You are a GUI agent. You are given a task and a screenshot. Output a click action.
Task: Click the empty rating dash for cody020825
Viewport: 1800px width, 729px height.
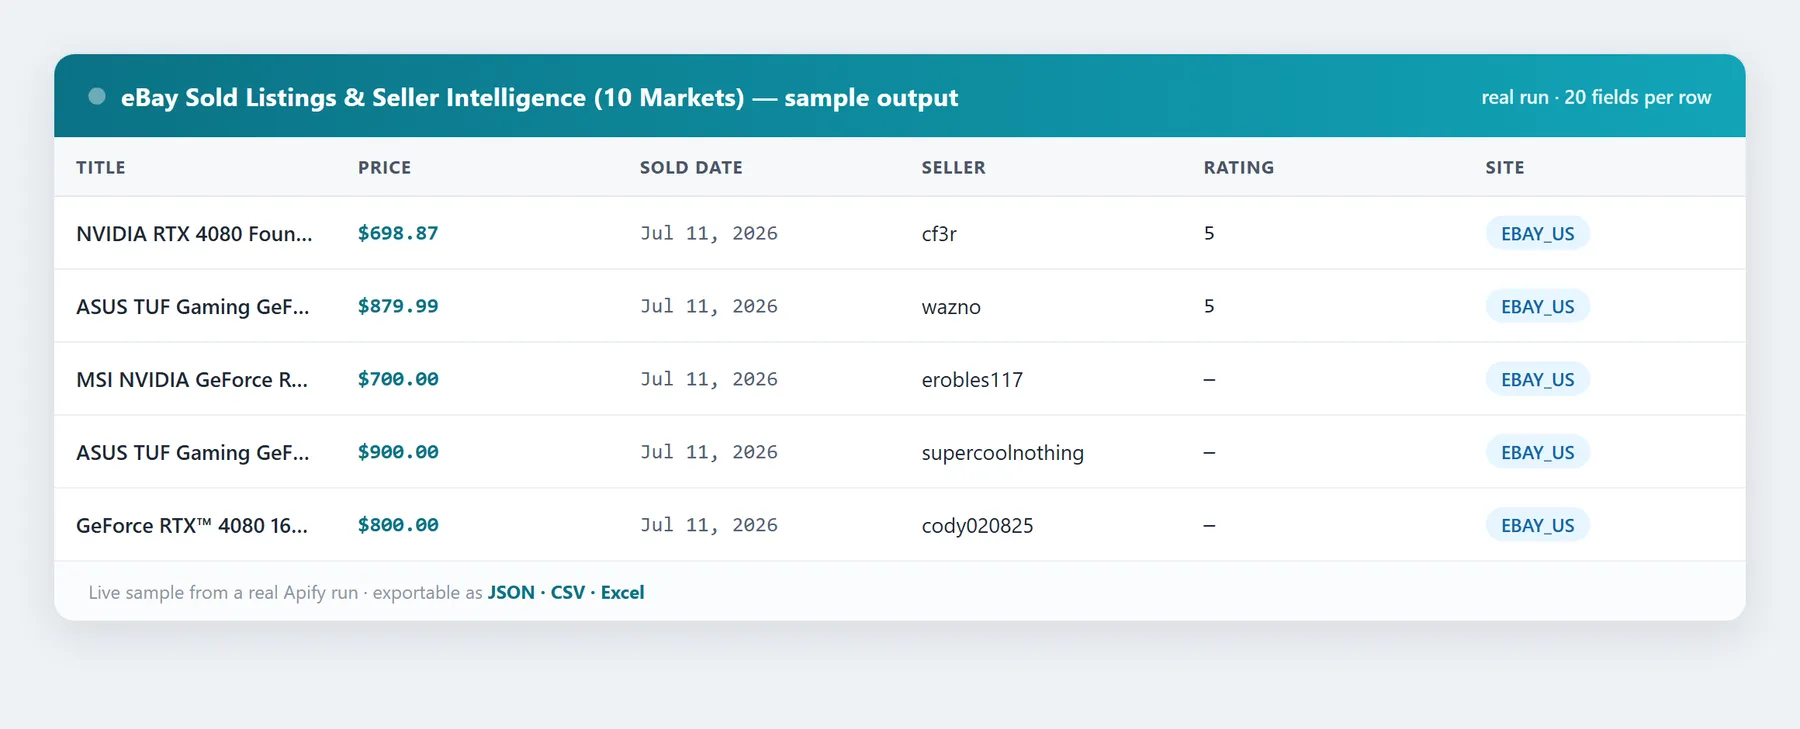click(x=1209, y=525)
